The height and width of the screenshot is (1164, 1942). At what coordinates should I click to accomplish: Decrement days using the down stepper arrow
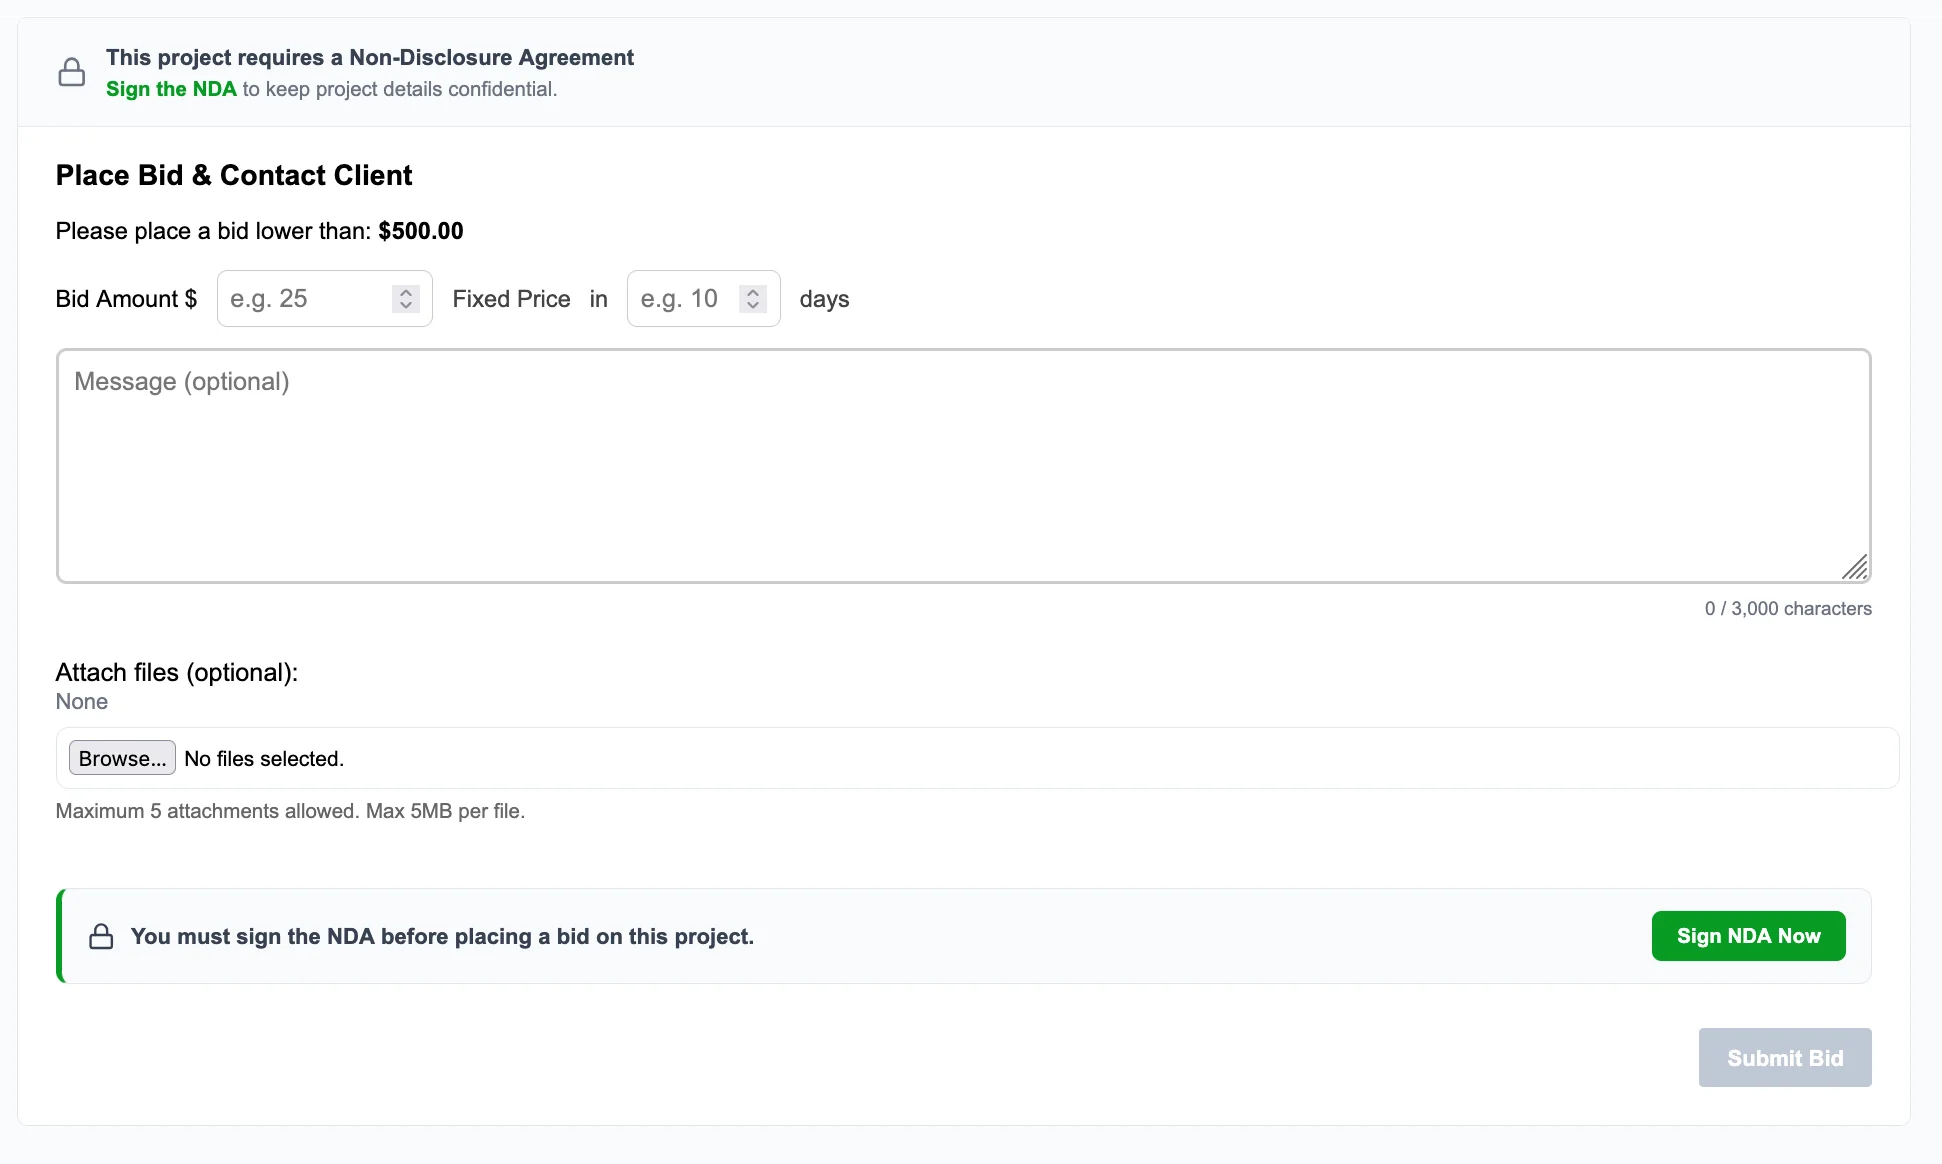coord(753,306)
